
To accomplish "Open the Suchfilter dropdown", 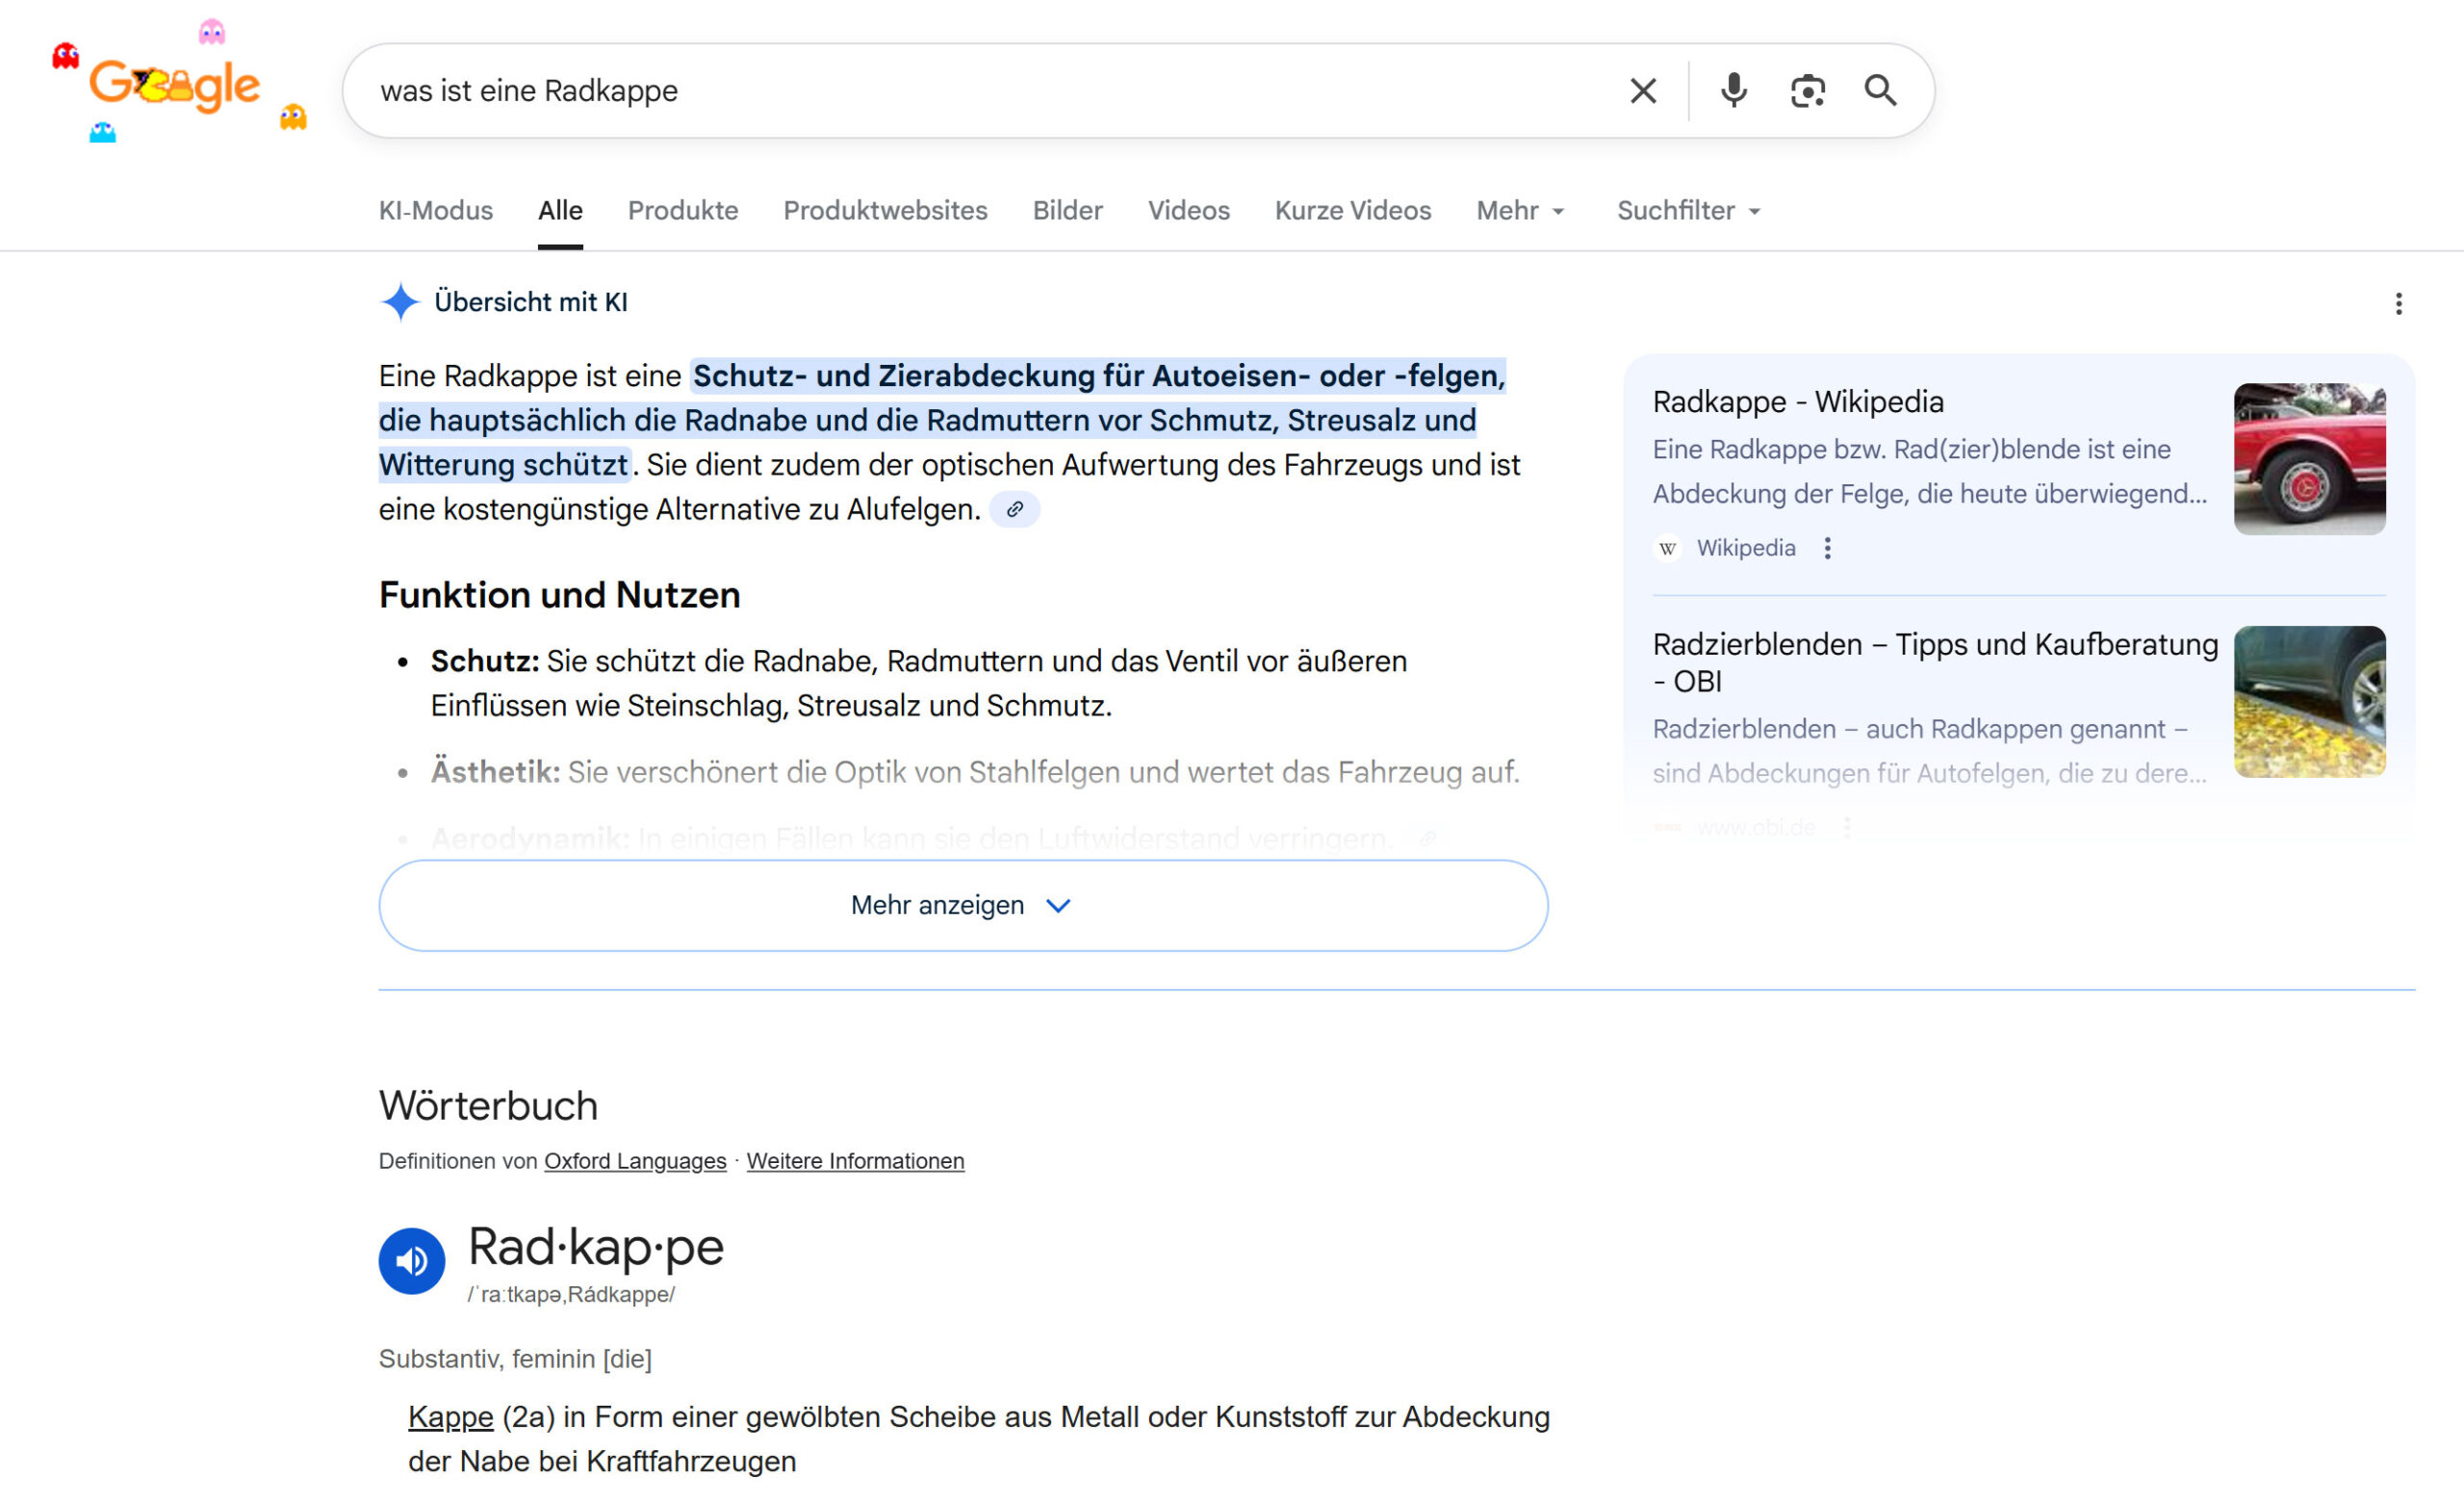I will coord(1688,211).
